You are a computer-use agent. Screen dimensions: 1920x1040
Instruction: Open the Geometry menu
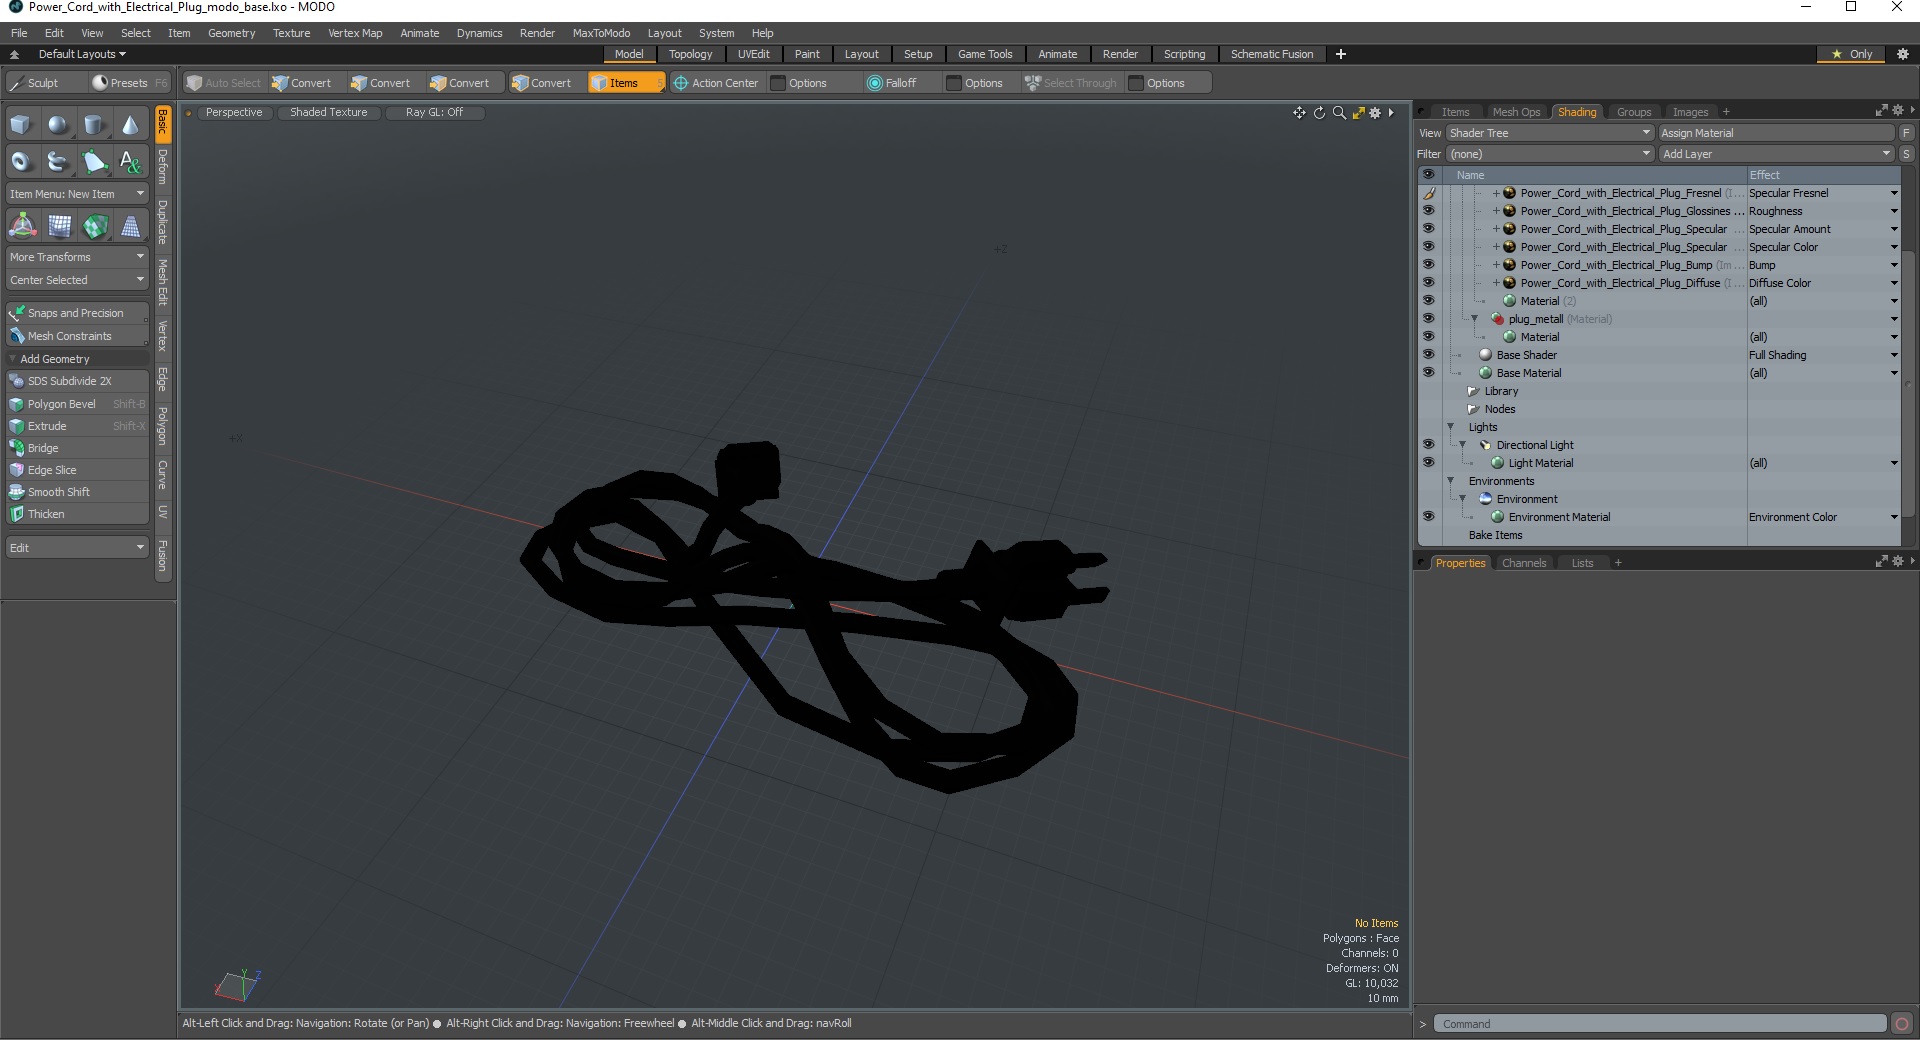(x=231, y=33)
